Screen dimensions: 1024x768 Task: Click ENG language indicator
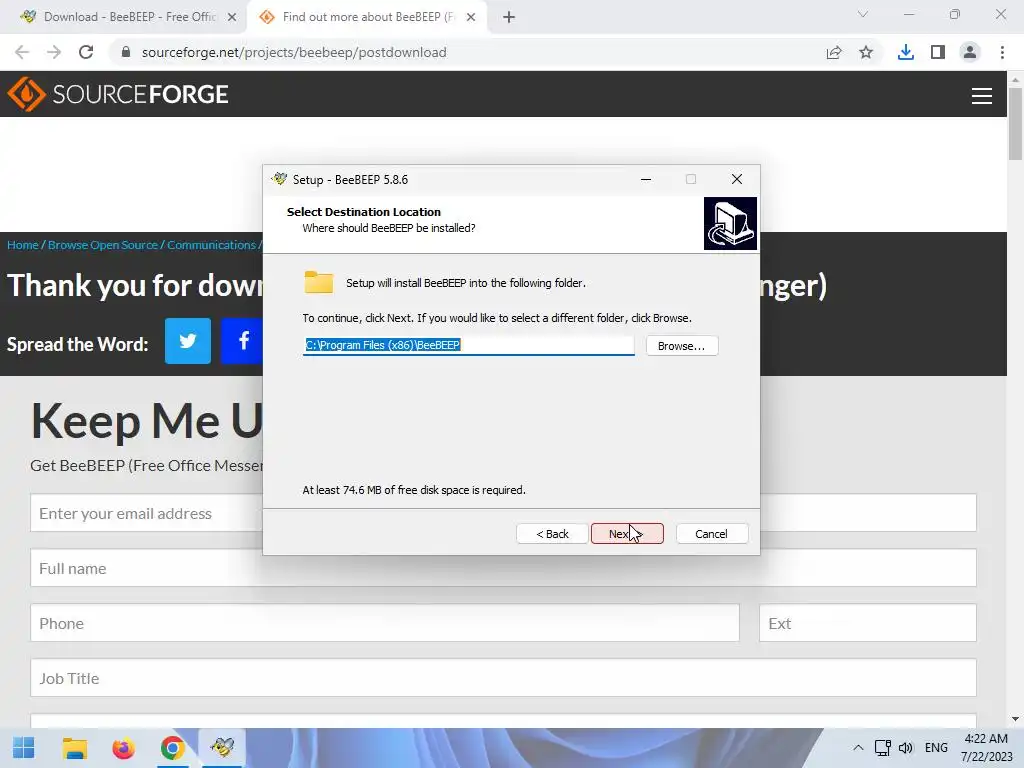(936, 748)
